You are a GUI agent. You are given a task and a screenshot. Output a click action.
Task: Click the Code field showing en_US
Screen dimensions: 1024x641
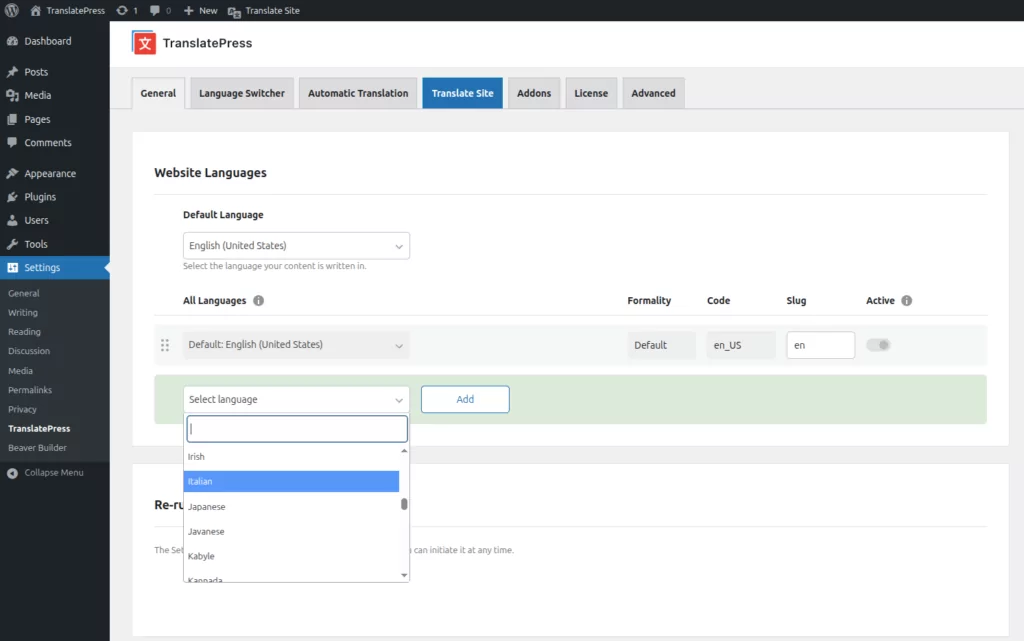[741, 345]
